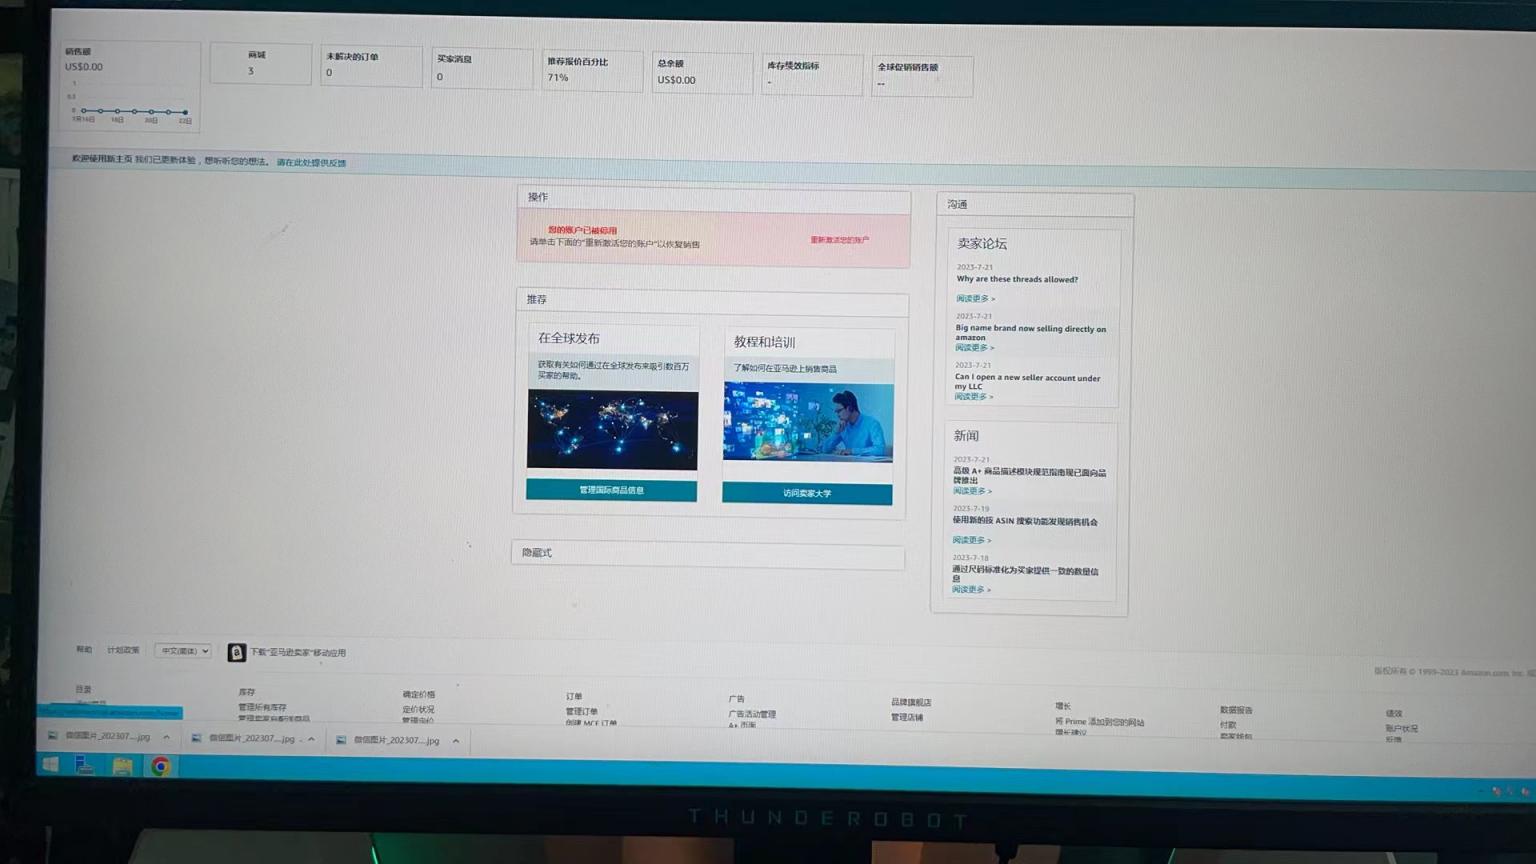Screen dimensions: 1536x864
Task: Expand options for the third downloaded jpg
Action: click(x=456, y=741)
